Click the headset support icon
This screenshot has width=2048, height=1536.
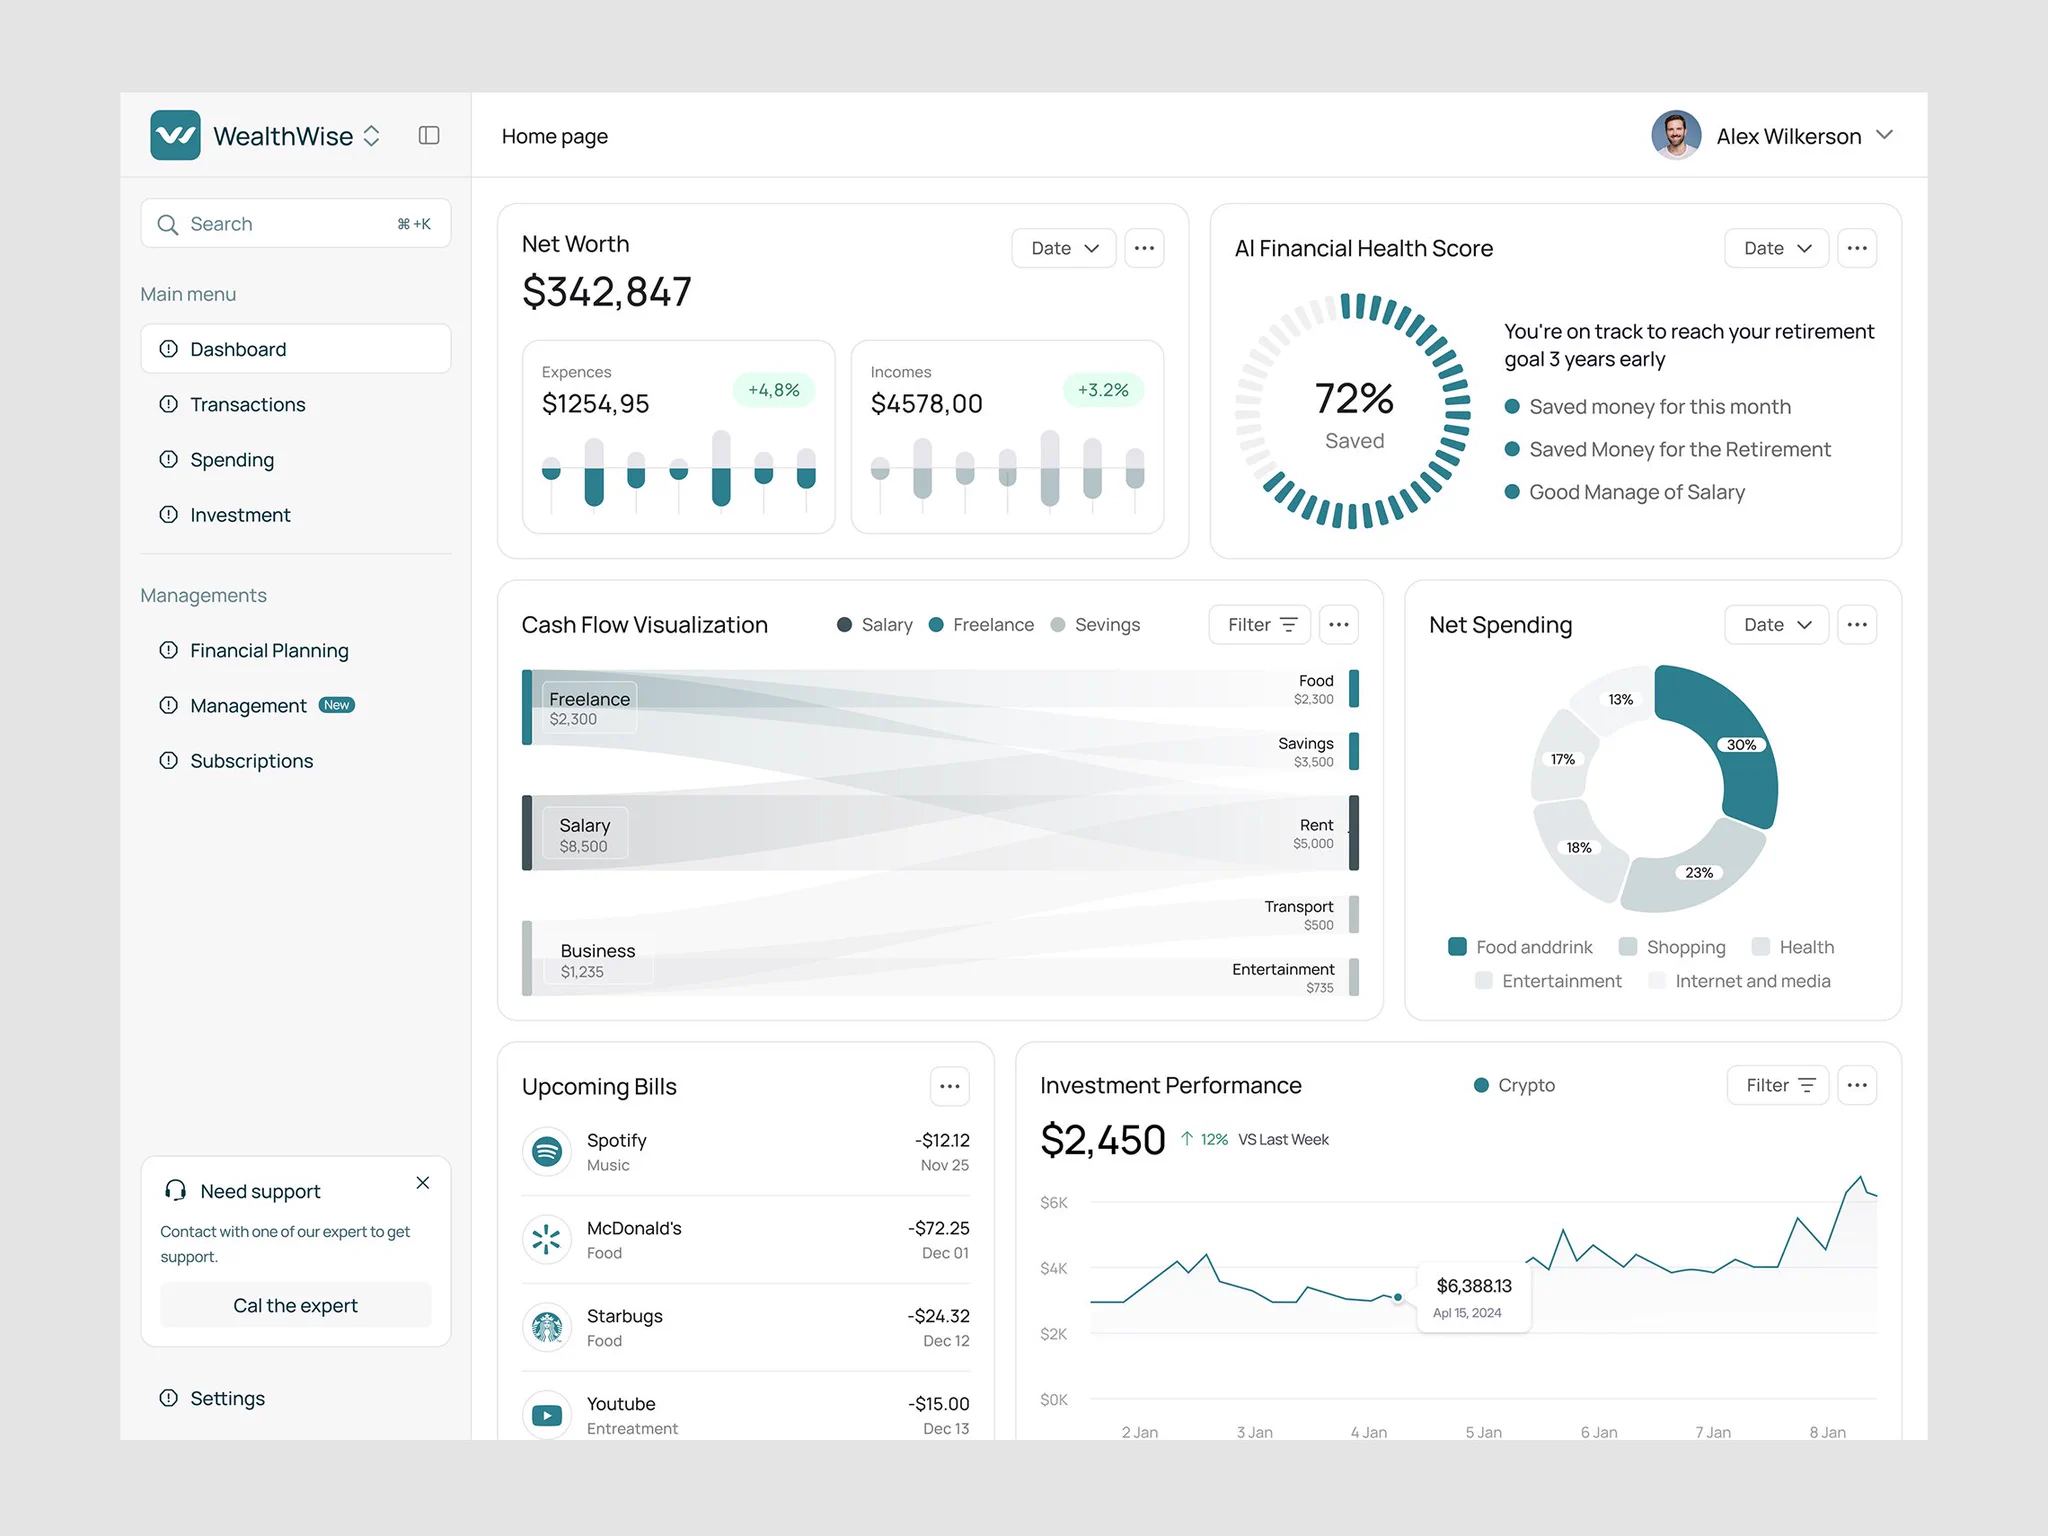click(x=176, y=1190)
